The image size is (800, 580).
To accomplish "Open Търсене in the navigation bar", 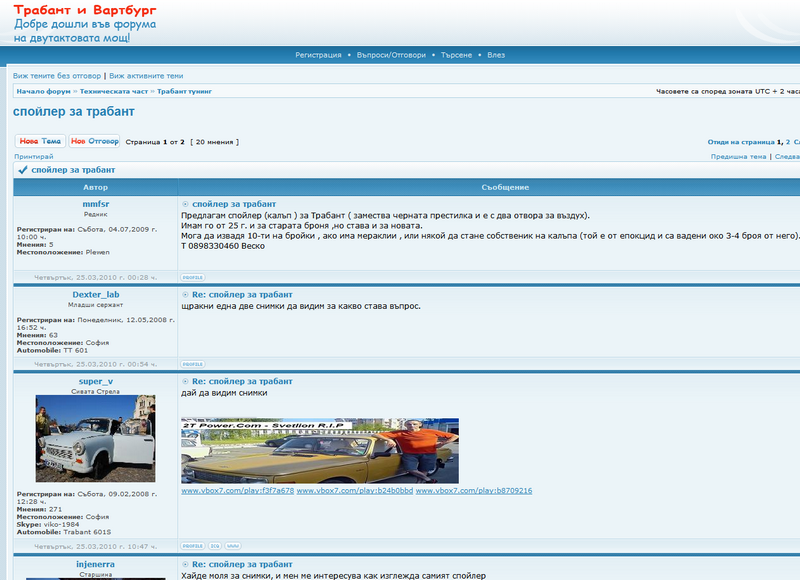I will 456,55.
